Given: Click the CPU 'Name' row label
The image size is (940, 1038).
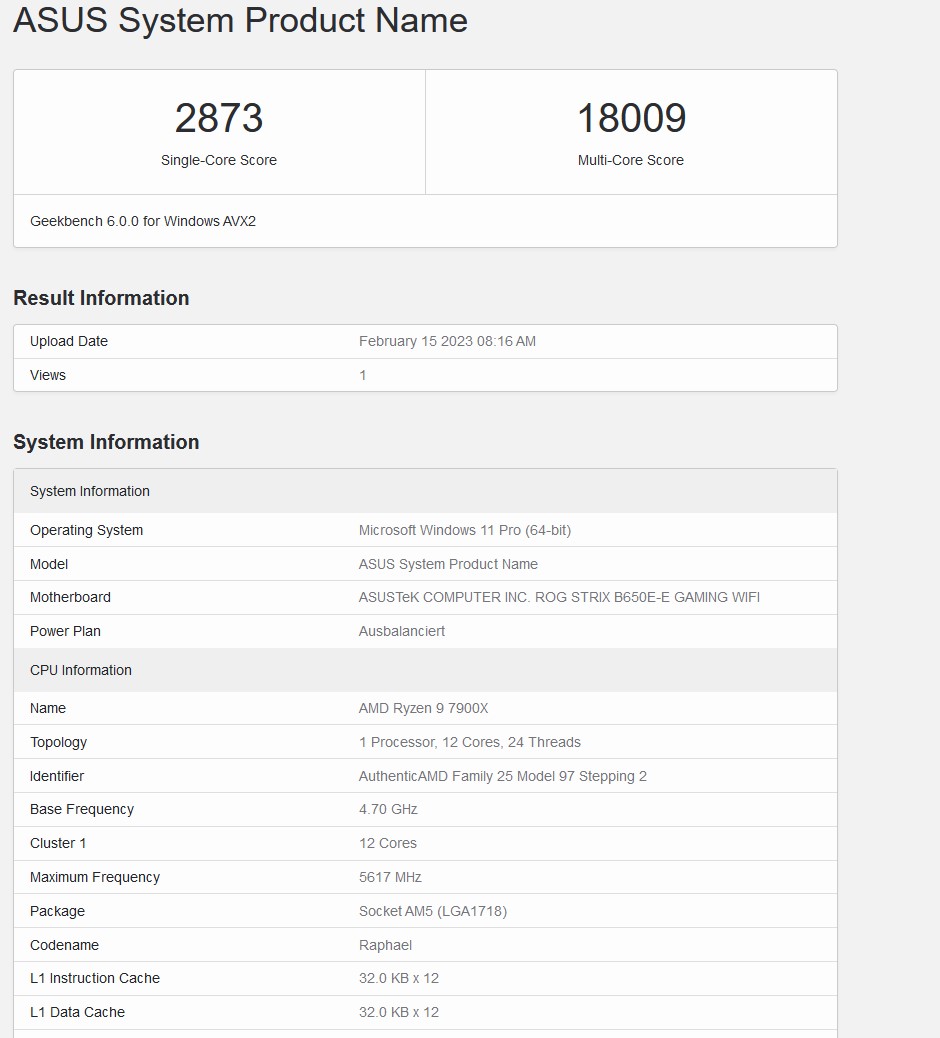Looking at the screenshot, I should pos(48,708).
